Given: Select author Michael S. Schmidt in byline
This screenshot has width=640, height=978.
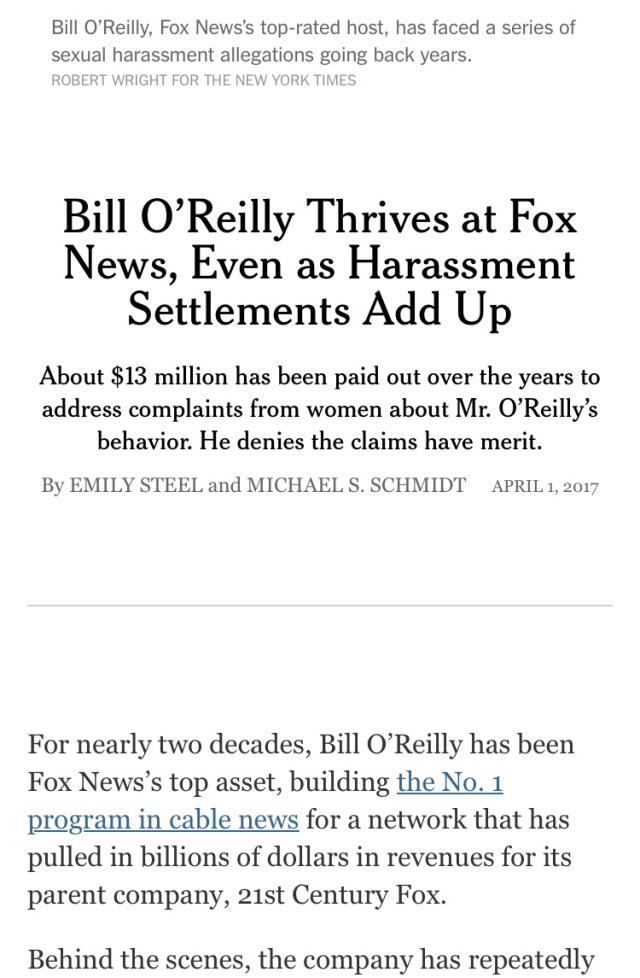Looking at the screenshot, I should 356,486.
